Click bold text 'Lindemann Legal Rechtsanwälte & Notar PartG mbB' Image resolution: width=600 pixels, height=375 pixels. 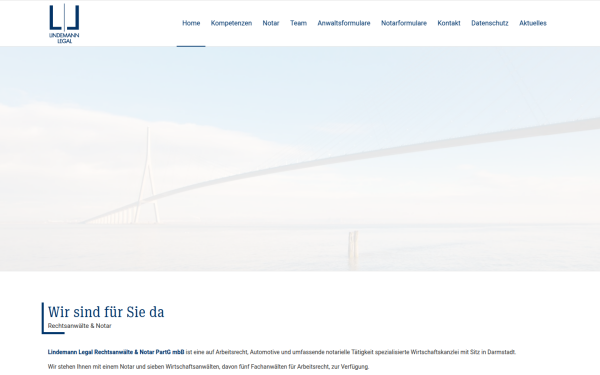pos(116,352)
